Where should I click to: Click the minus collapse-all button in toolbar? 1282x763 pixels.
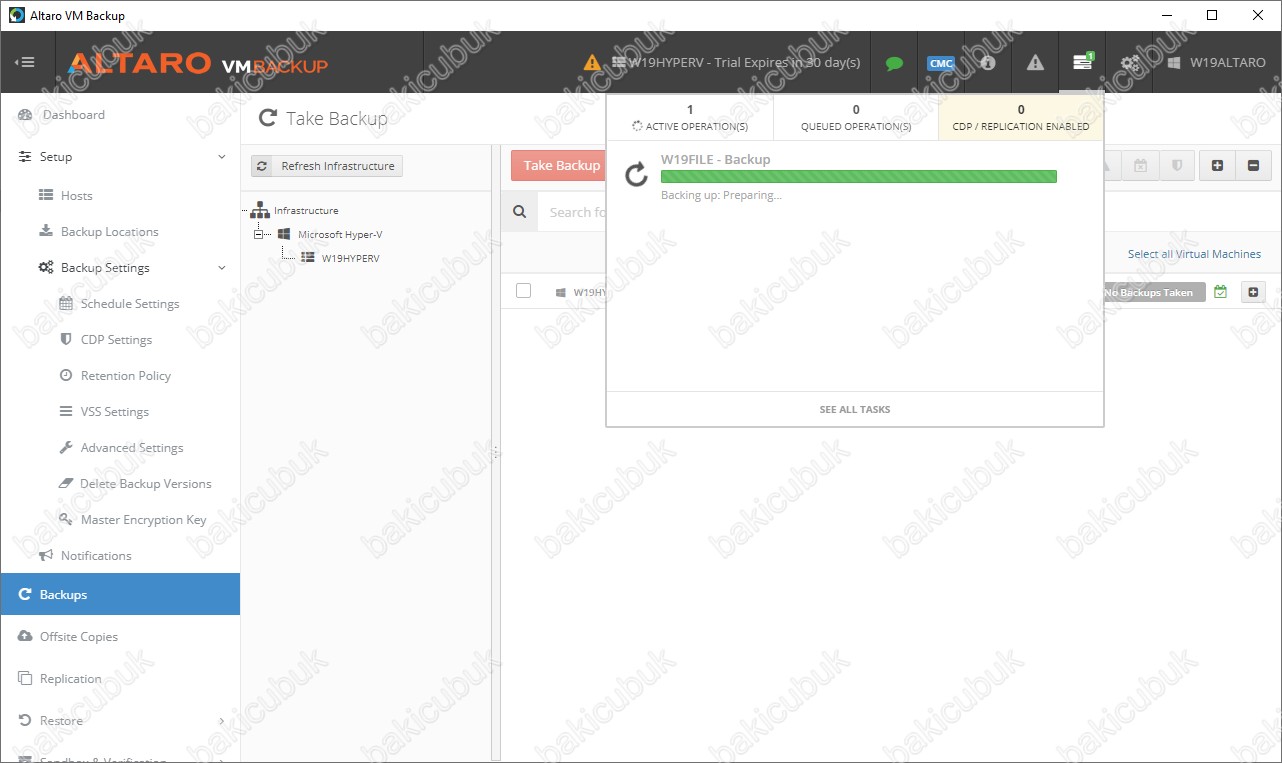tap(1253, 166)
